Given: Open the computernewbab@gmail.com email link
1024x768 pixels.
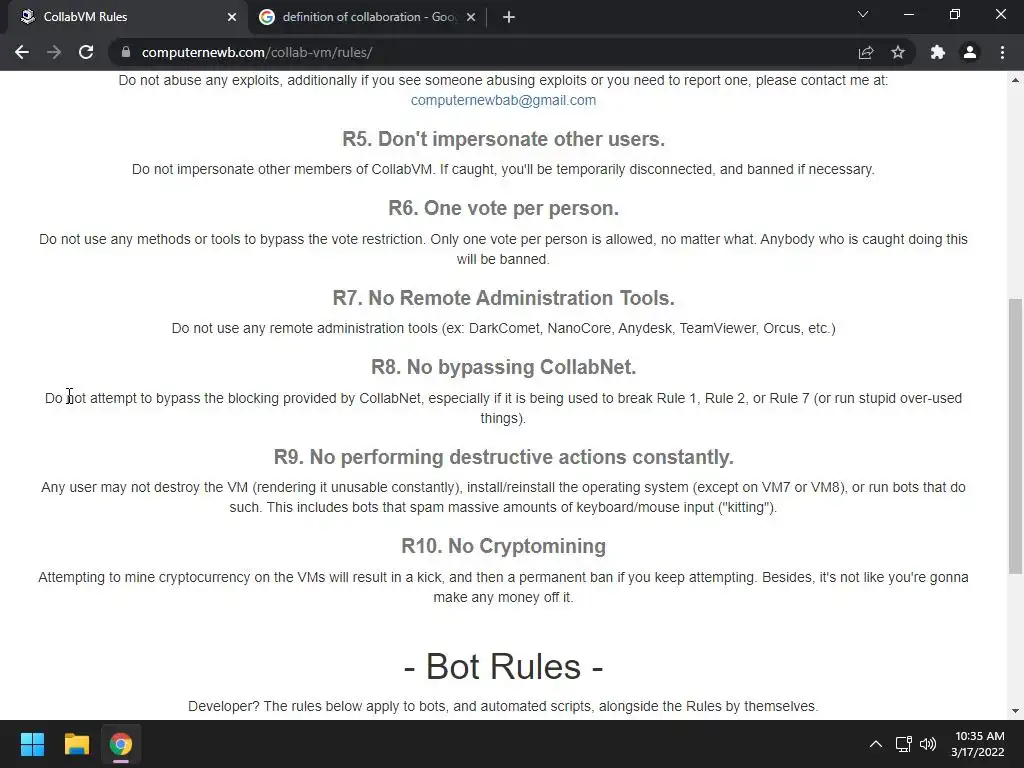Looking at the screenshot, I should click(503, 101).
